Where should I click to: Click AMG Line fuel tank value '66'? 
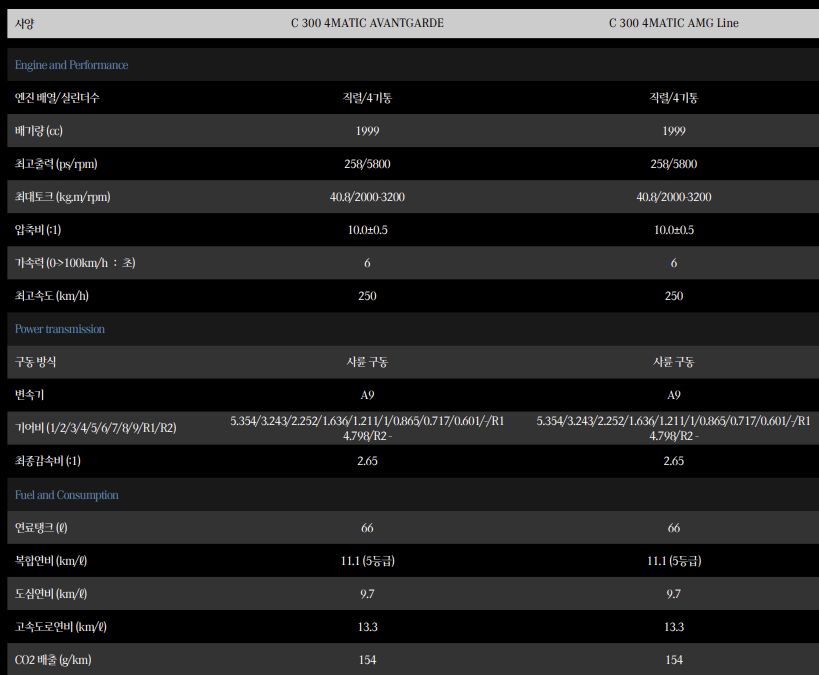click(674, 528)
